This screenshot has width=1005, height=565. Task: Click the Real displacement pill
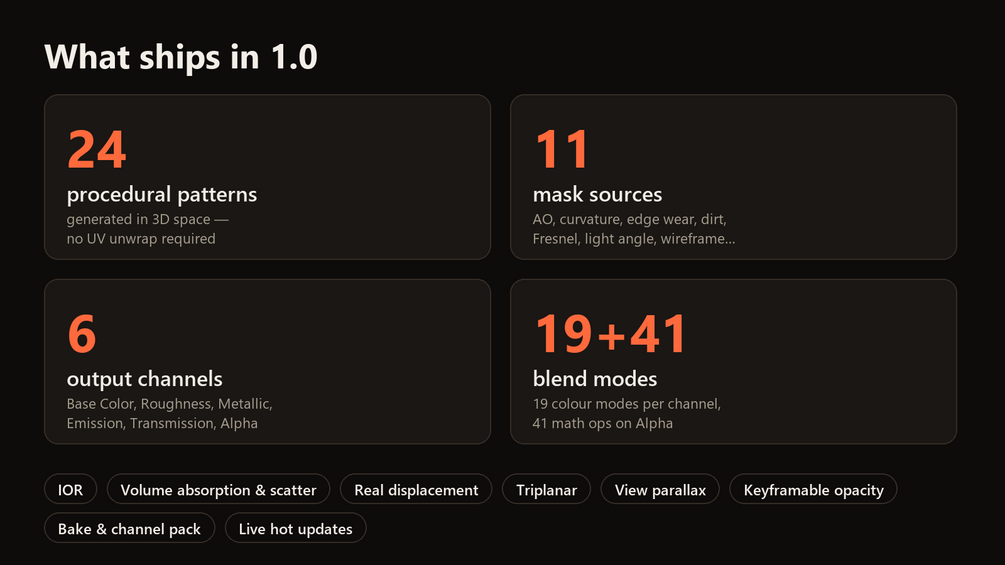point(416,489)
